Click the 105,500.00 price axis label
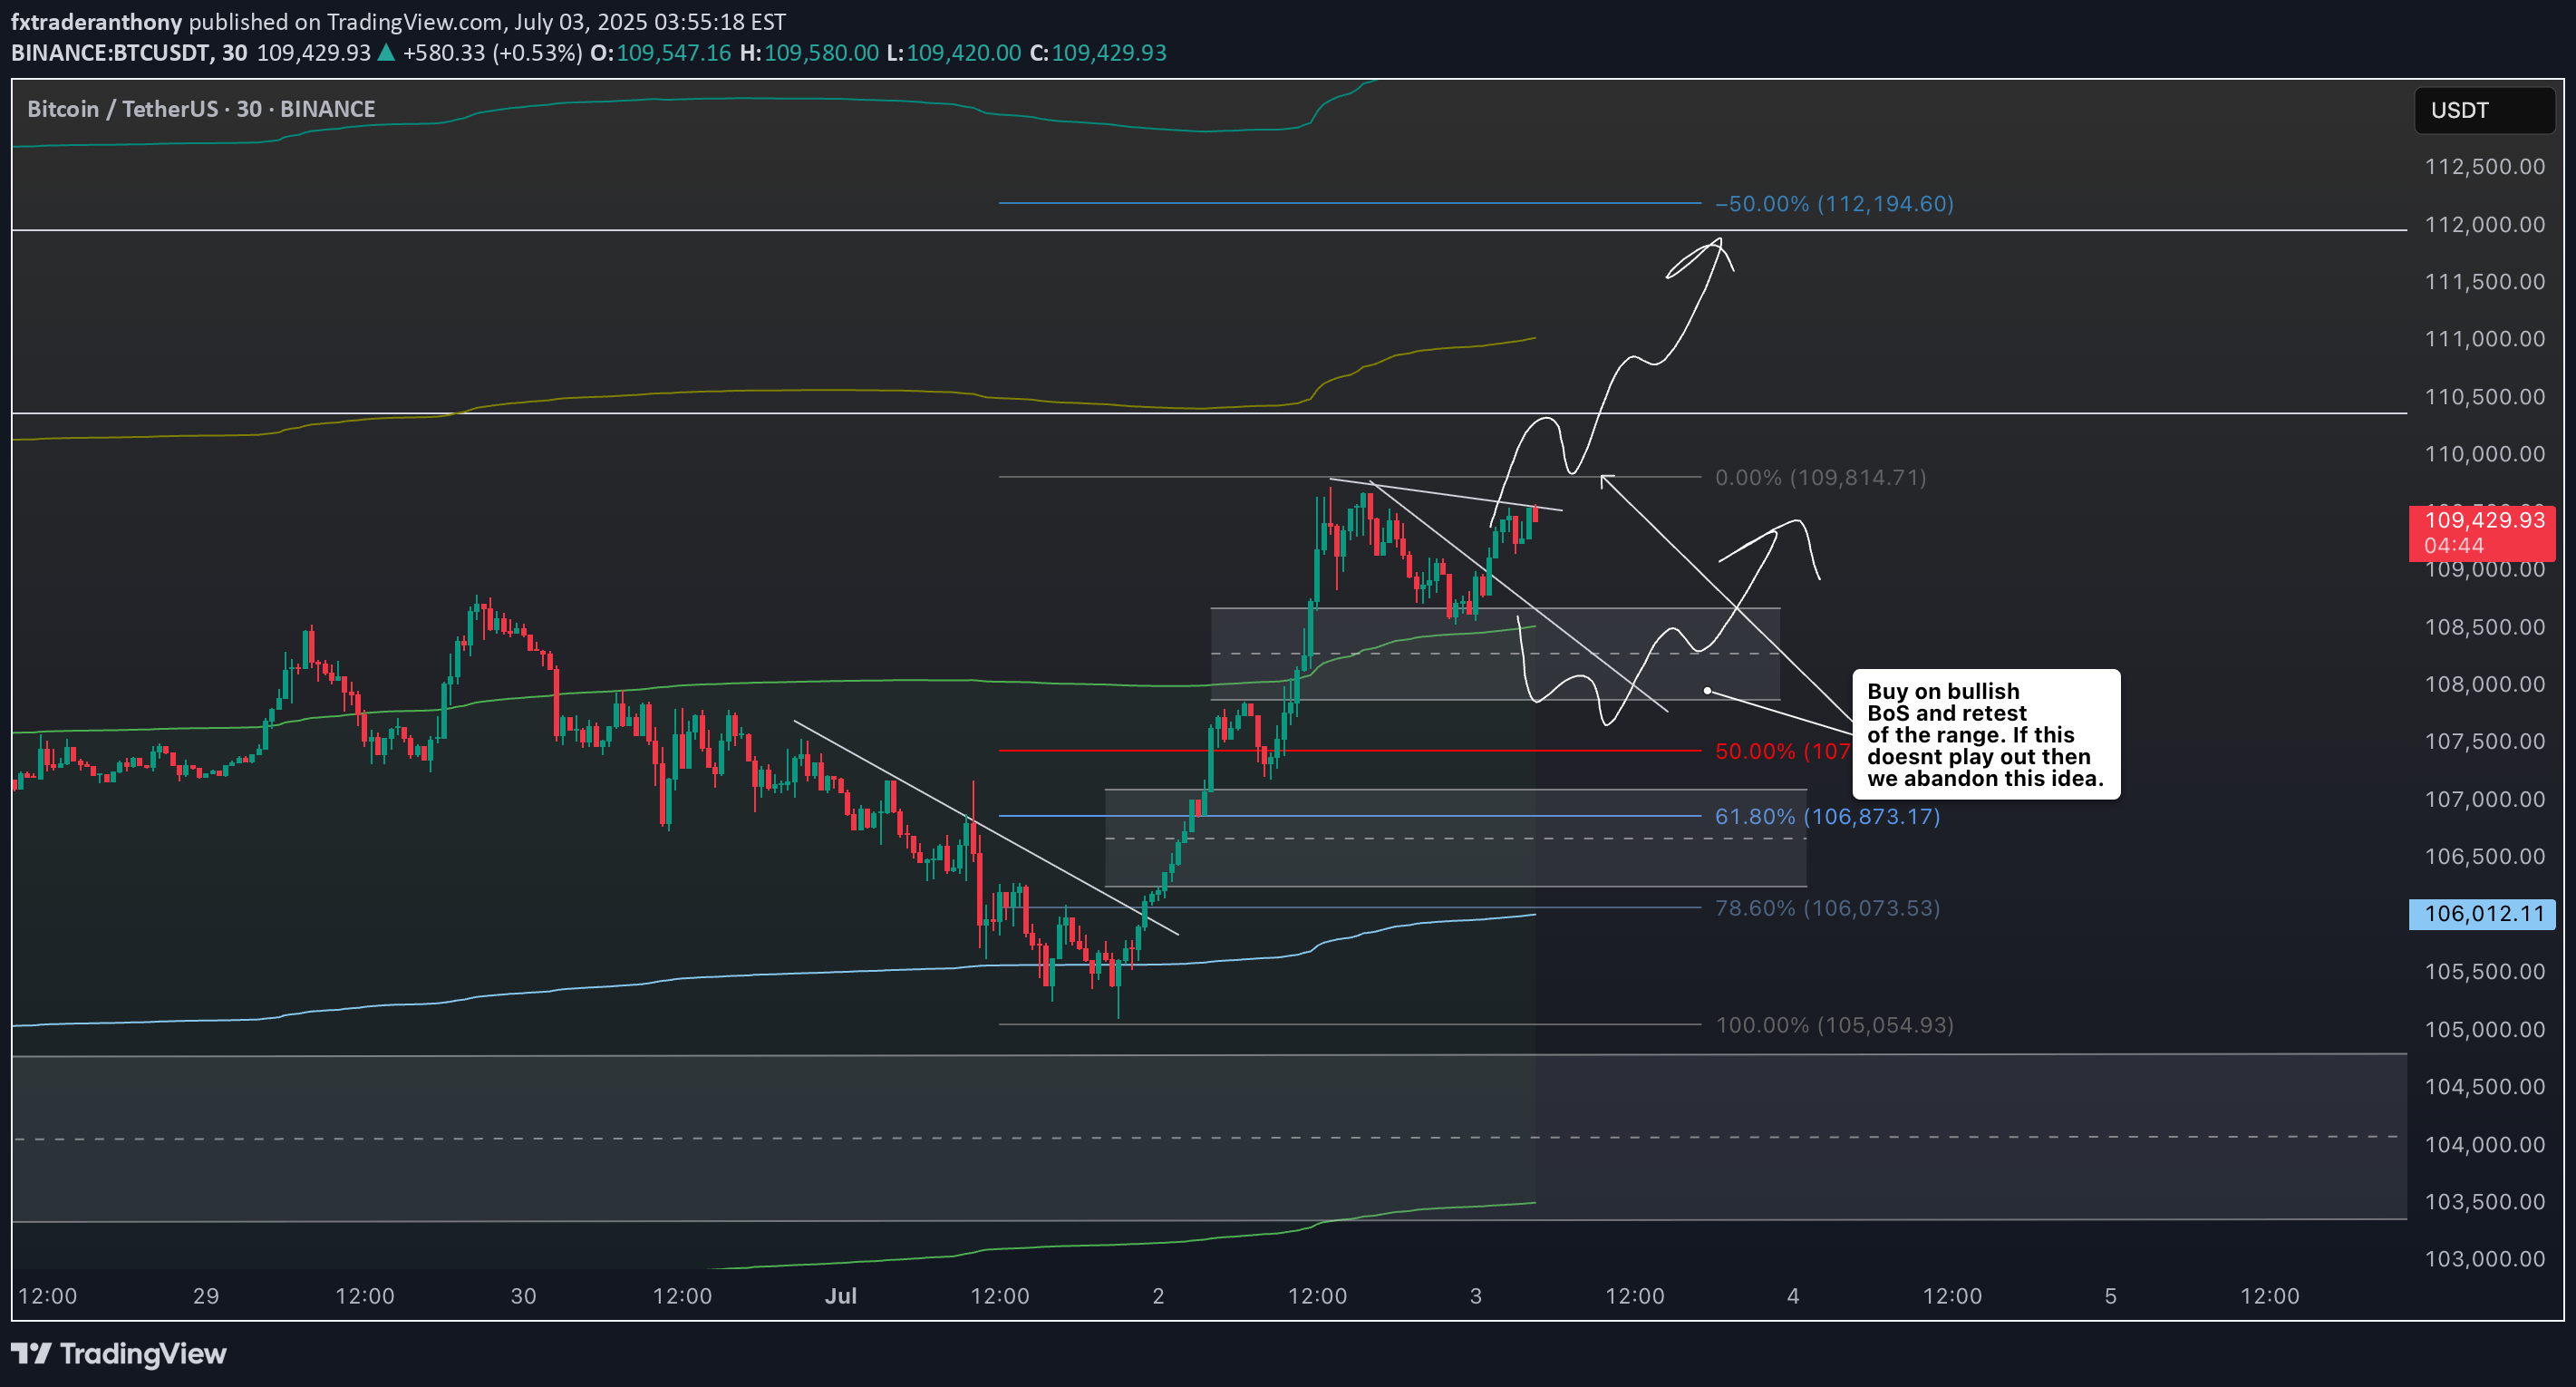The height and width of the screenshot is (1387, 2576). (x=2484, y=971)
